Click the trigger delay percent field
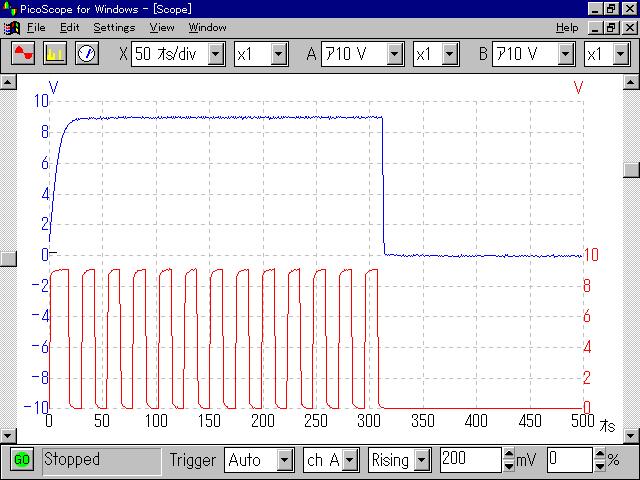The image size is (640, 480). click(570, 460)
